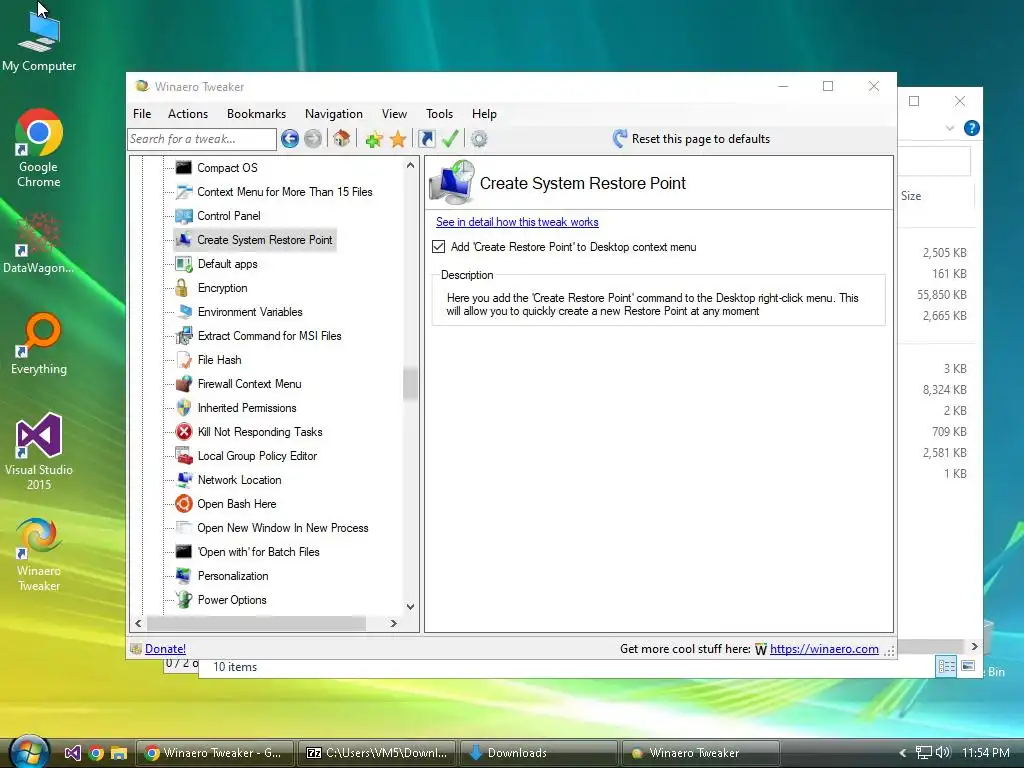Open the File menu
Viewport: 1024px width, 768px height.
click(142, 114)
